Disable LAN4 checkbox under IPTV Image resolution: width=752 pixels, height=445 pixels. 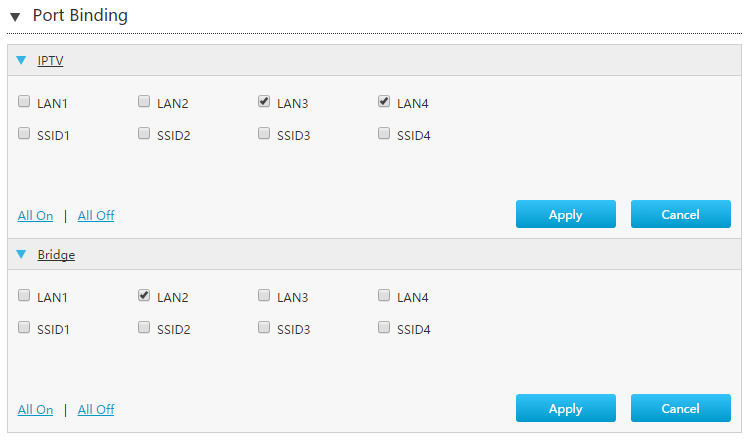(x=384, y=102)
